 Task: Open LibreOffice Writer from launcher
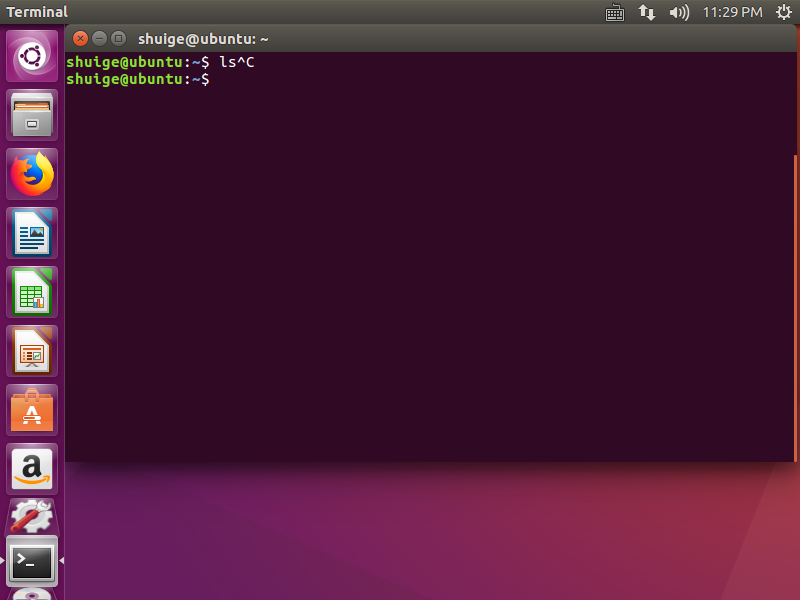pyautogui.click(x=32, y=233)
